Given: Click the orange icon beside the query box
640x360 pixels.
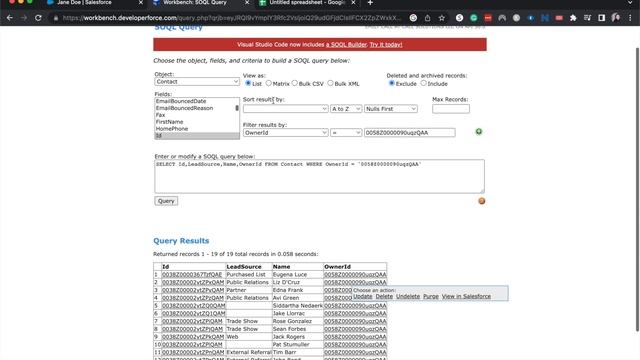Looking at the screenshot, I should 482,201.
